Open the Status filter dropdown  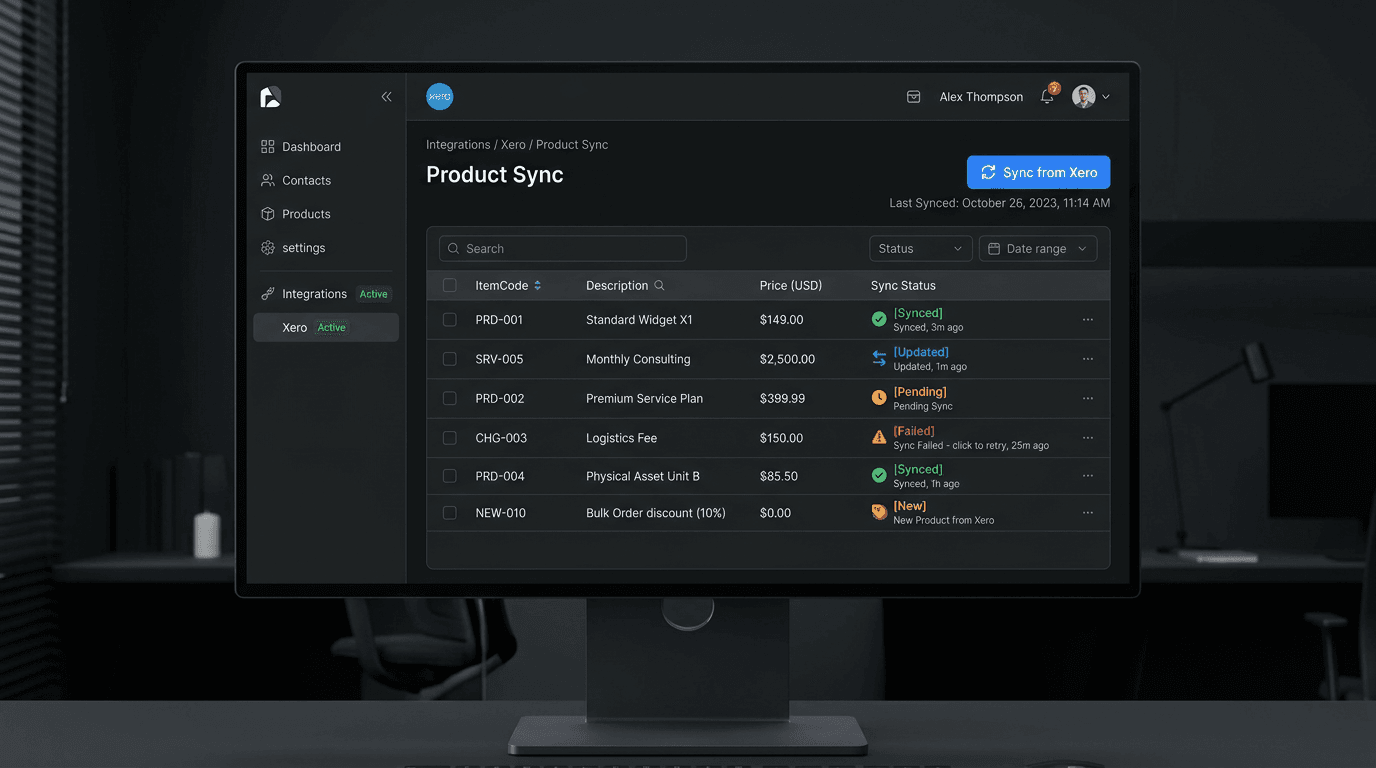[920, 248]
